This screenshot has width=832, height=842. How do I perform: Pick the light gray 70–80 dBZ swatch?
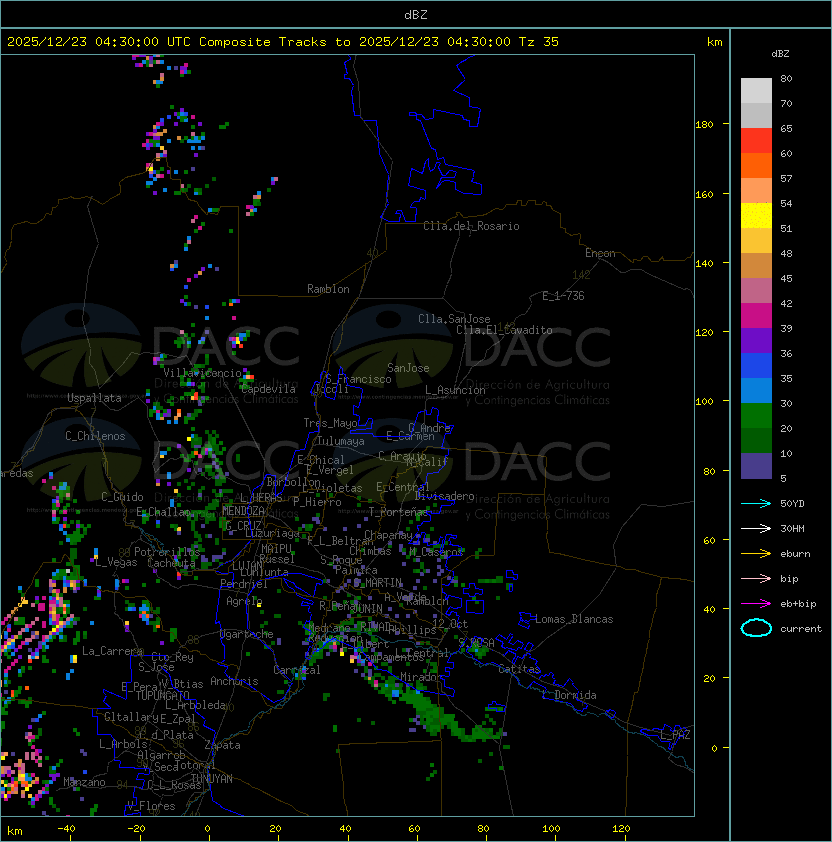pos(756,91)
